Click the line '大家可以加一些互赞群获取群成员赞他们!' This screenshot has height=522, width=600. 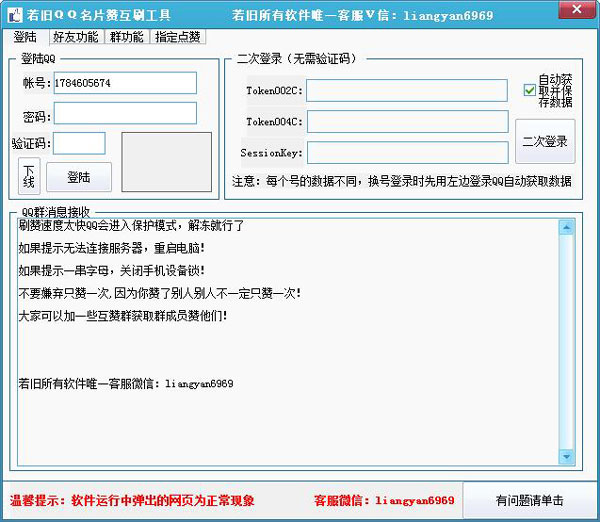pos(123,316)
